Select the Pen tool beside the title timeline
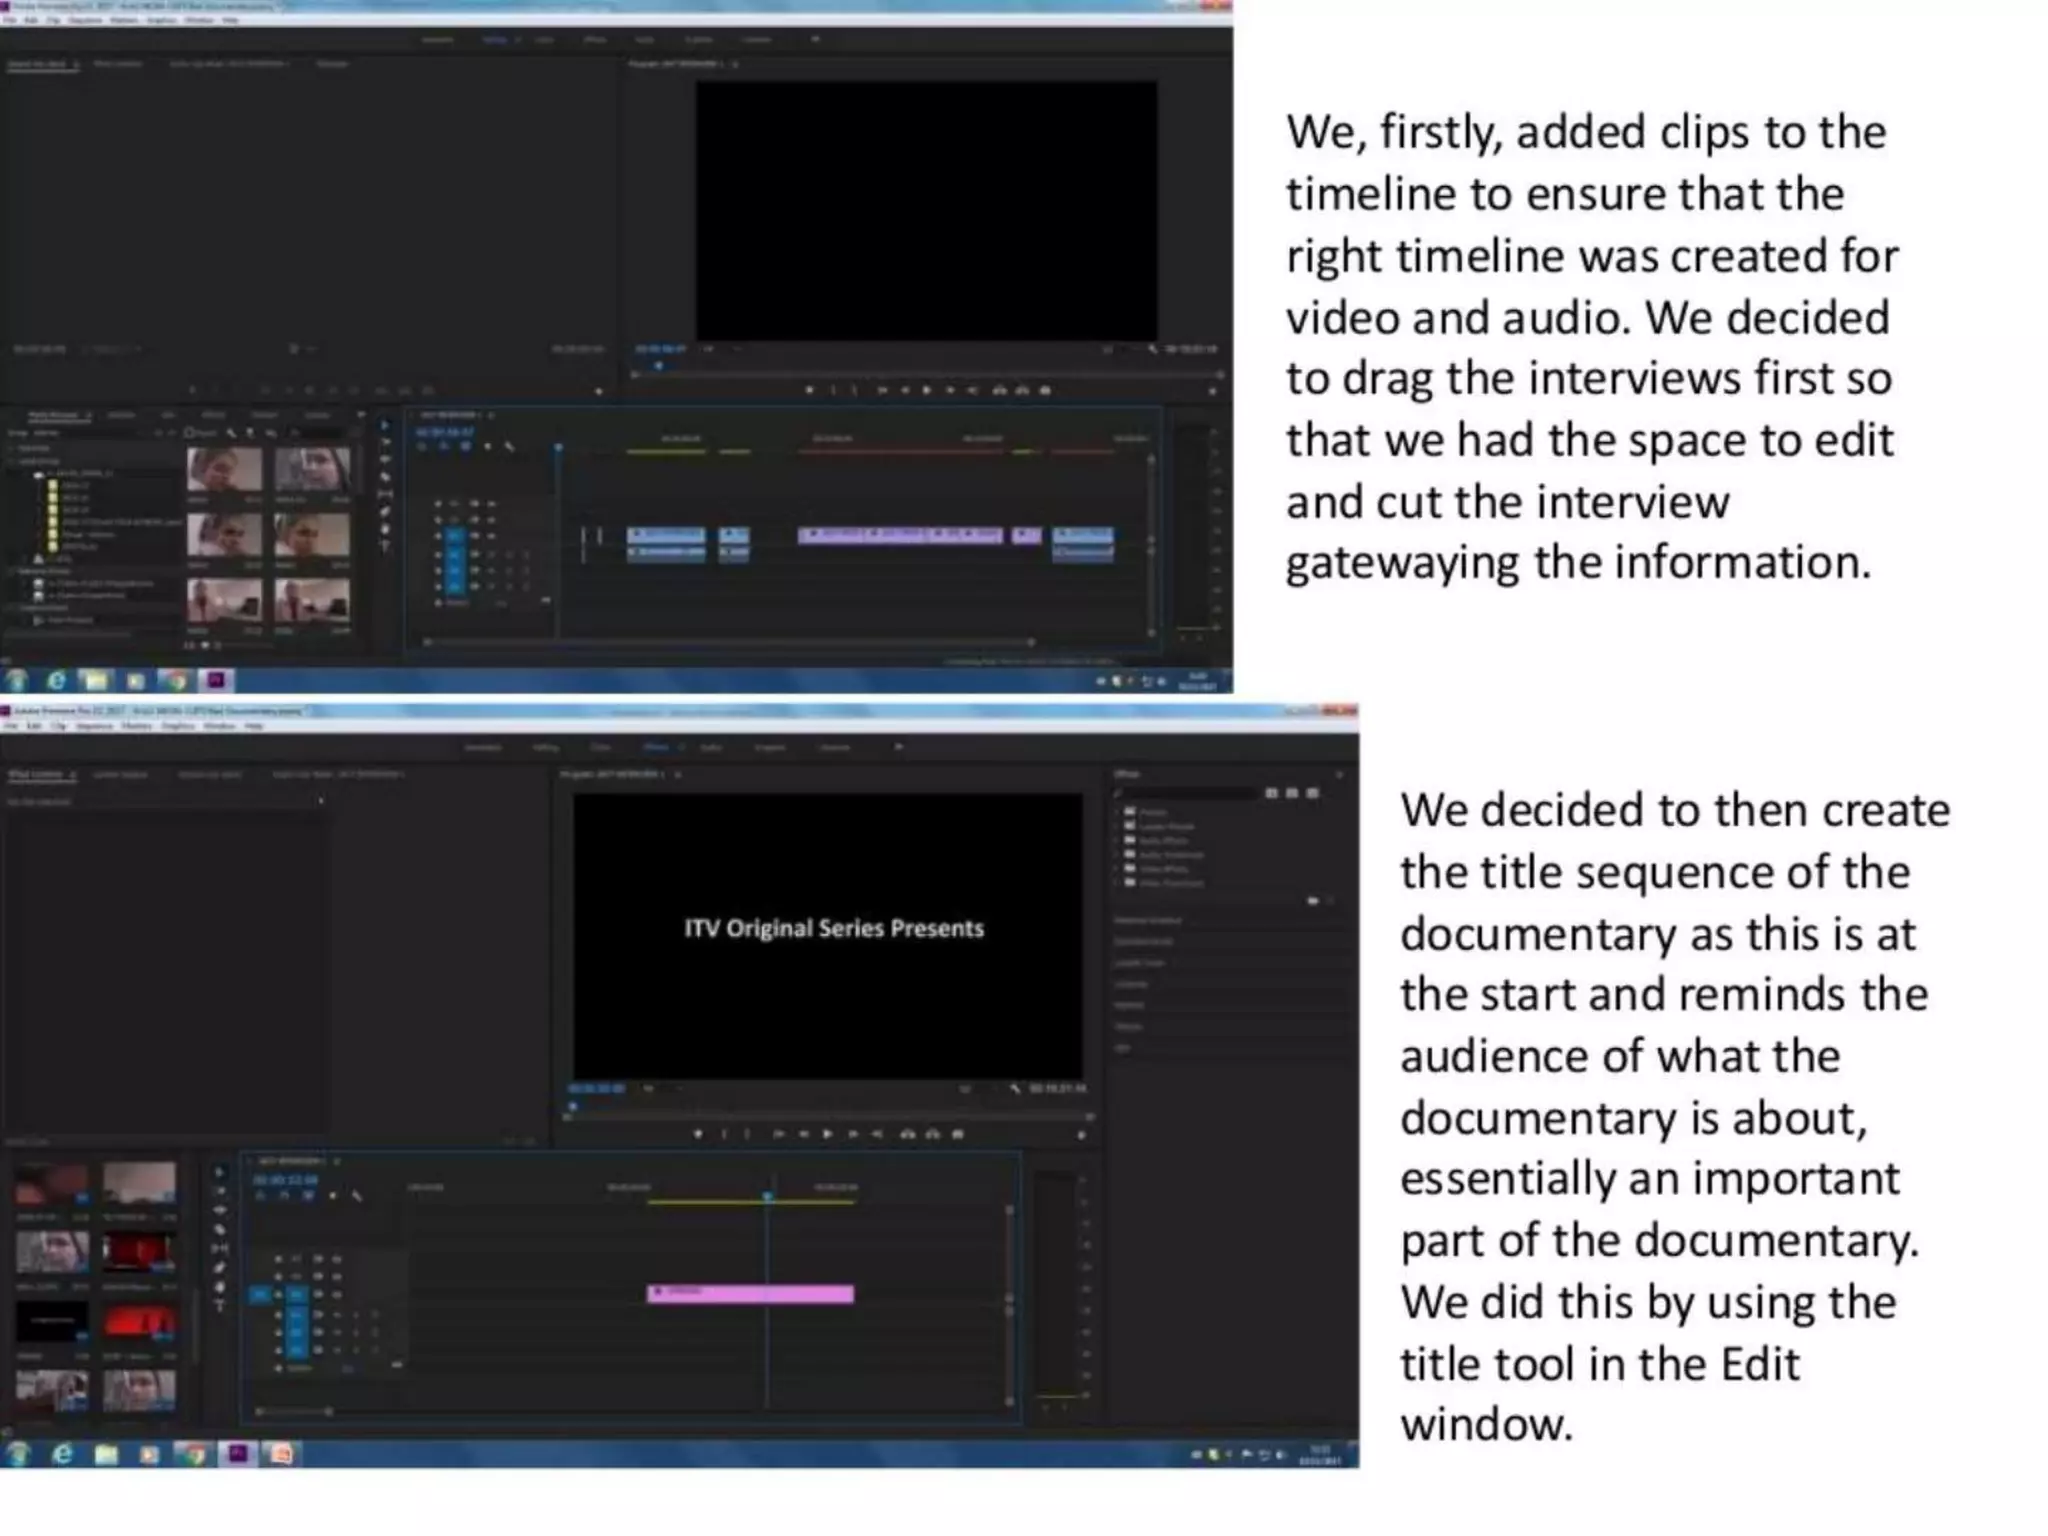Screen dimensions: 2048x1536 coord(220,1268)
